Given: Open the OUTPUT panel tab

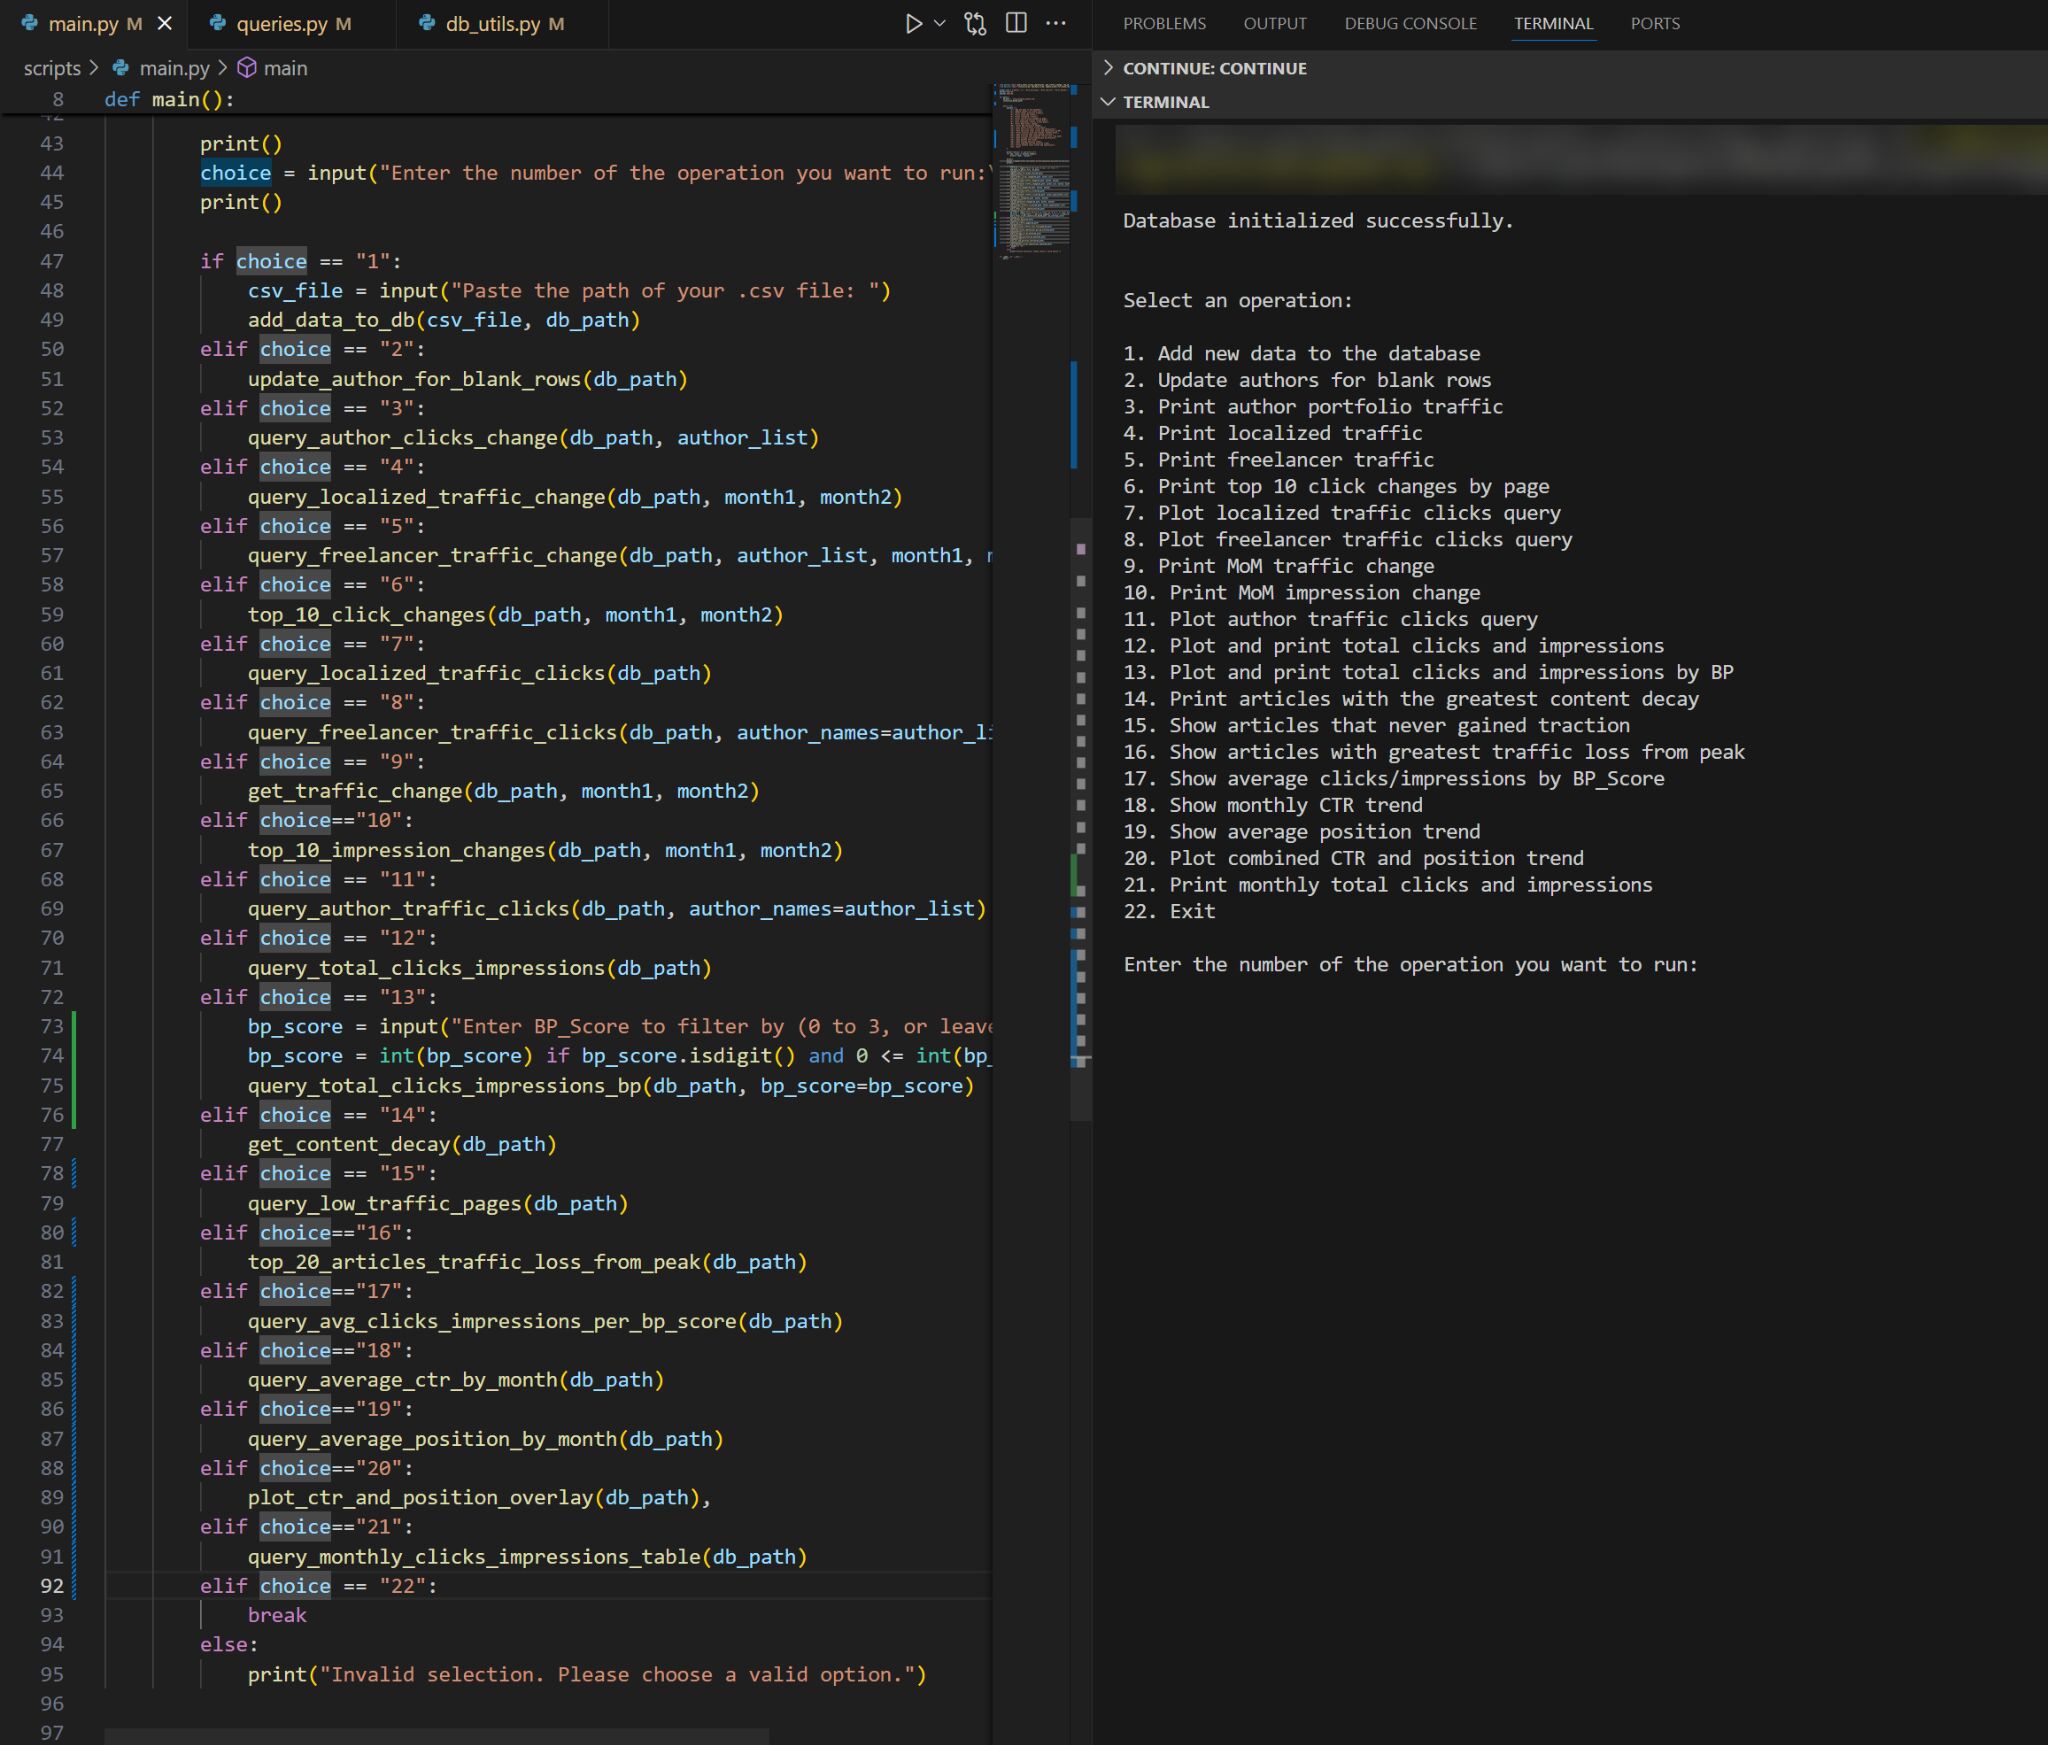Looking at the screenshot, I should 1274,23.
